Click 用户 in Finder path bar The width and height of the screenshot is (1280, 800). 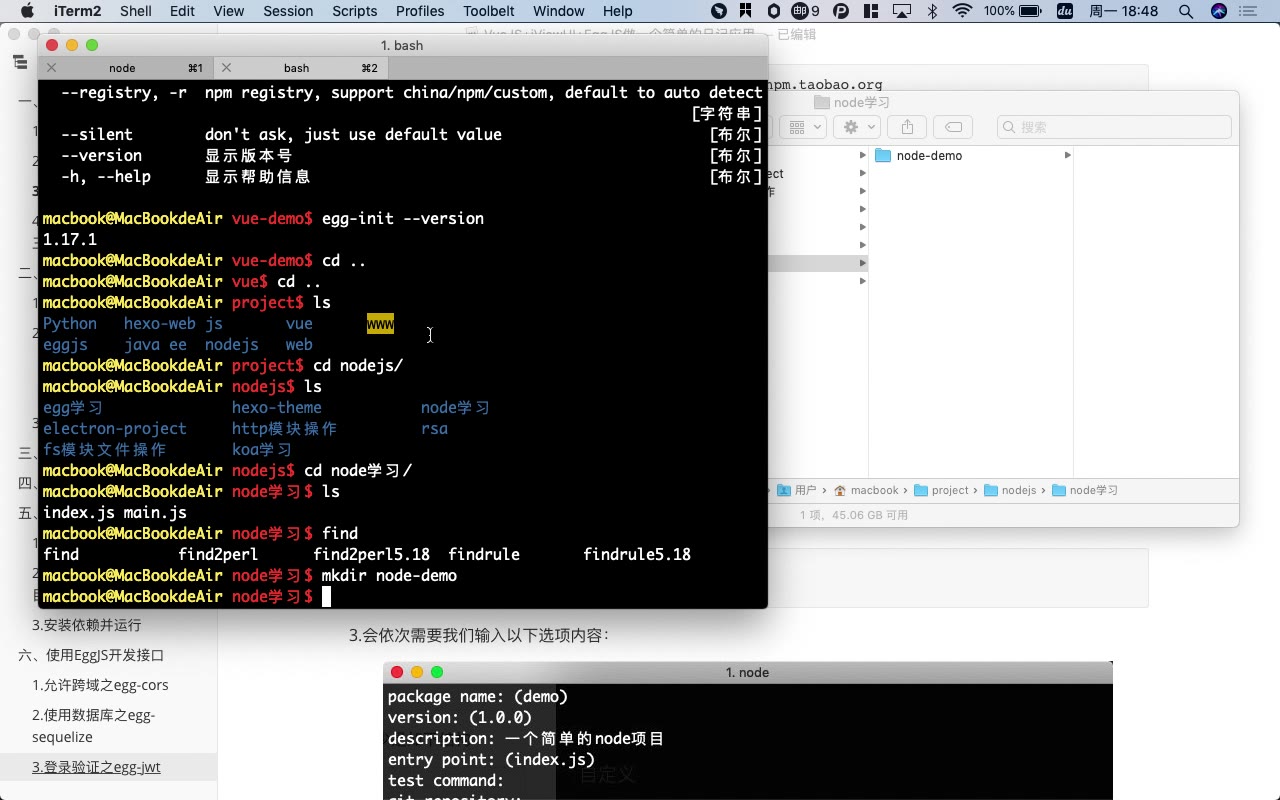point(797,490)
